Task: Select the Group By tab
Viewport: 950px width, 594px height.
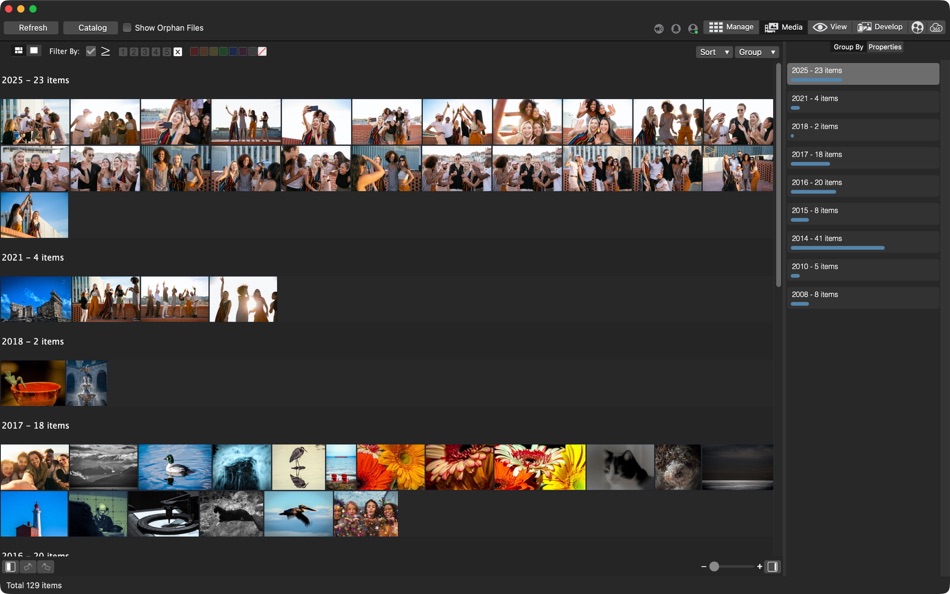Action: point(847,46)
